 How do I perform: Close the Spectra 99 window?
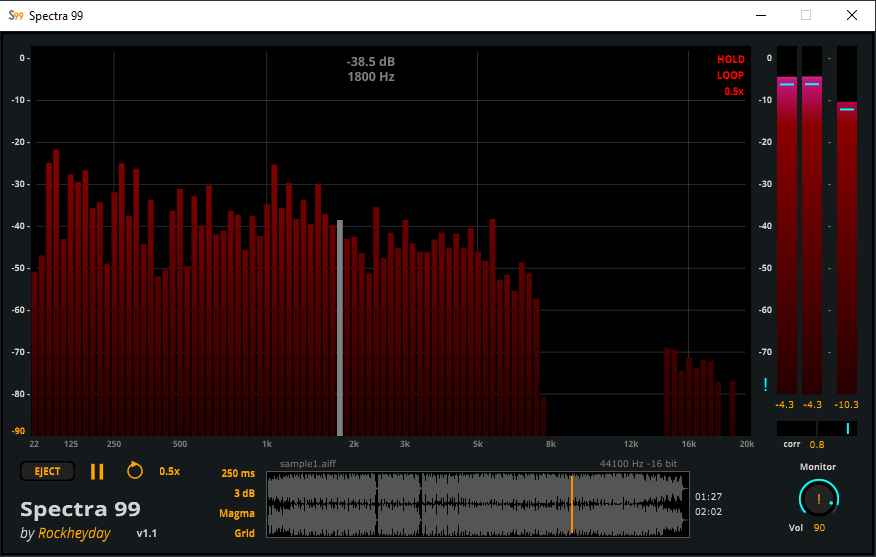point(851,15)
